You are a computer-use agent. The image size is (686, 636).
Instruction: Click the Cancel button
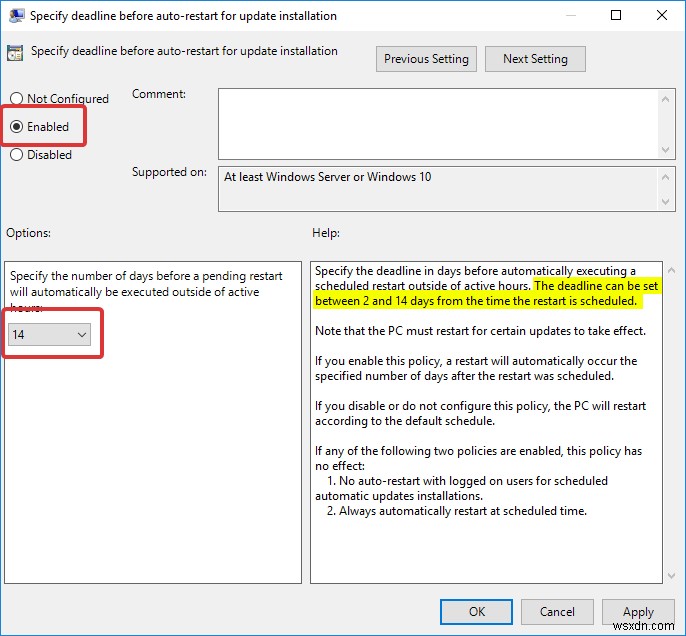(x=557, y=612)
